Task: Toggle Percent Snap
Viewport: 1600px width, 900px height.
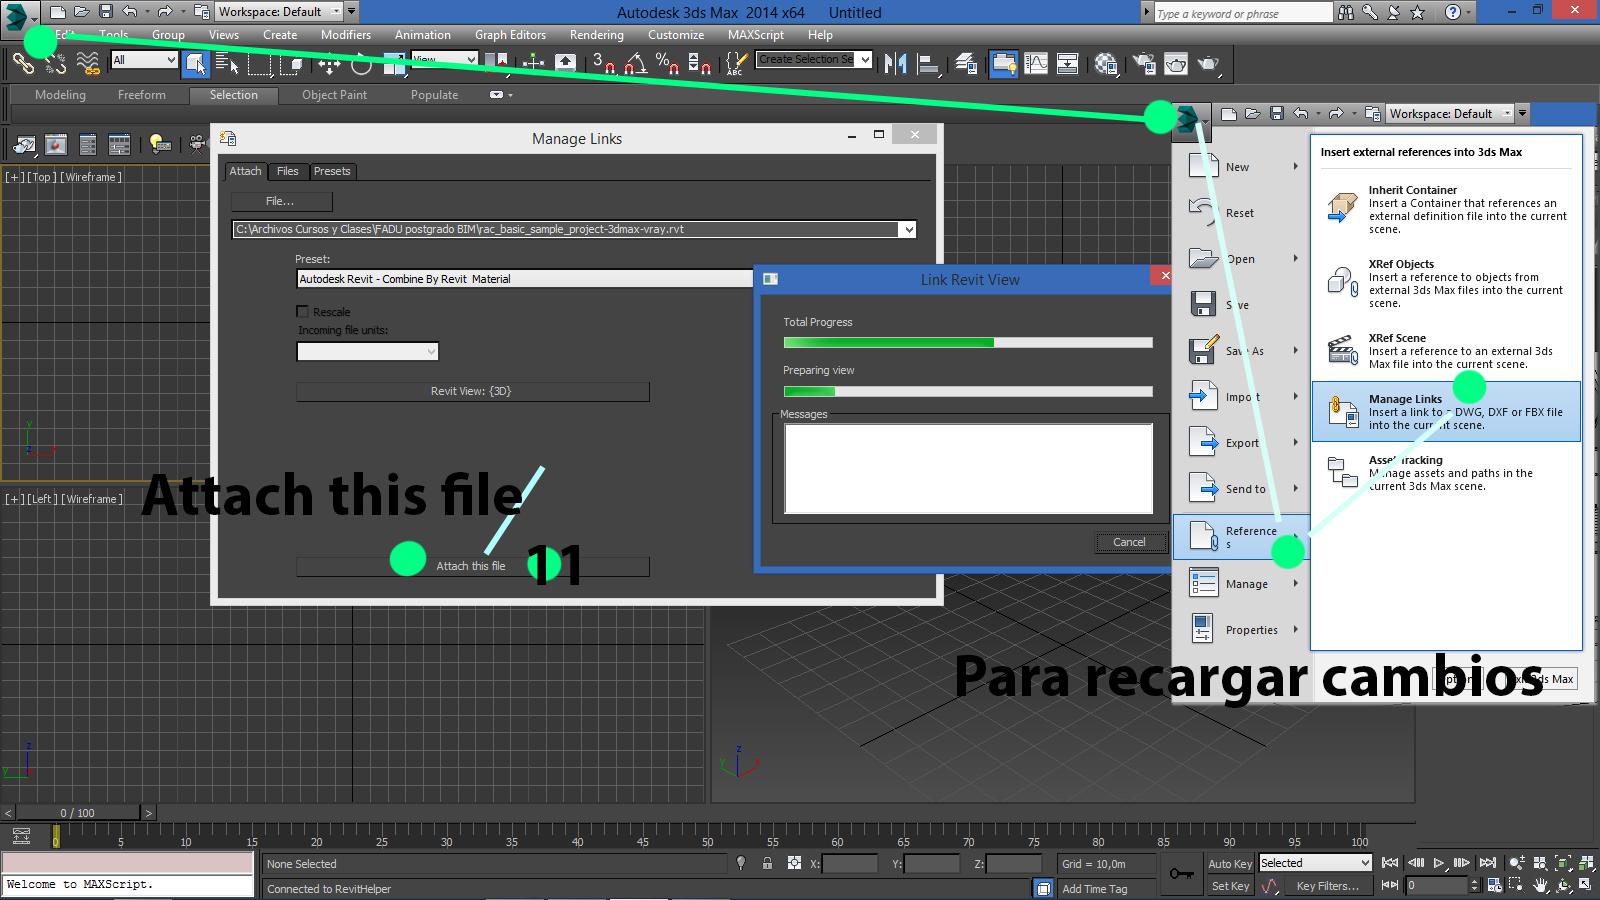Action: tap(667, 64)
